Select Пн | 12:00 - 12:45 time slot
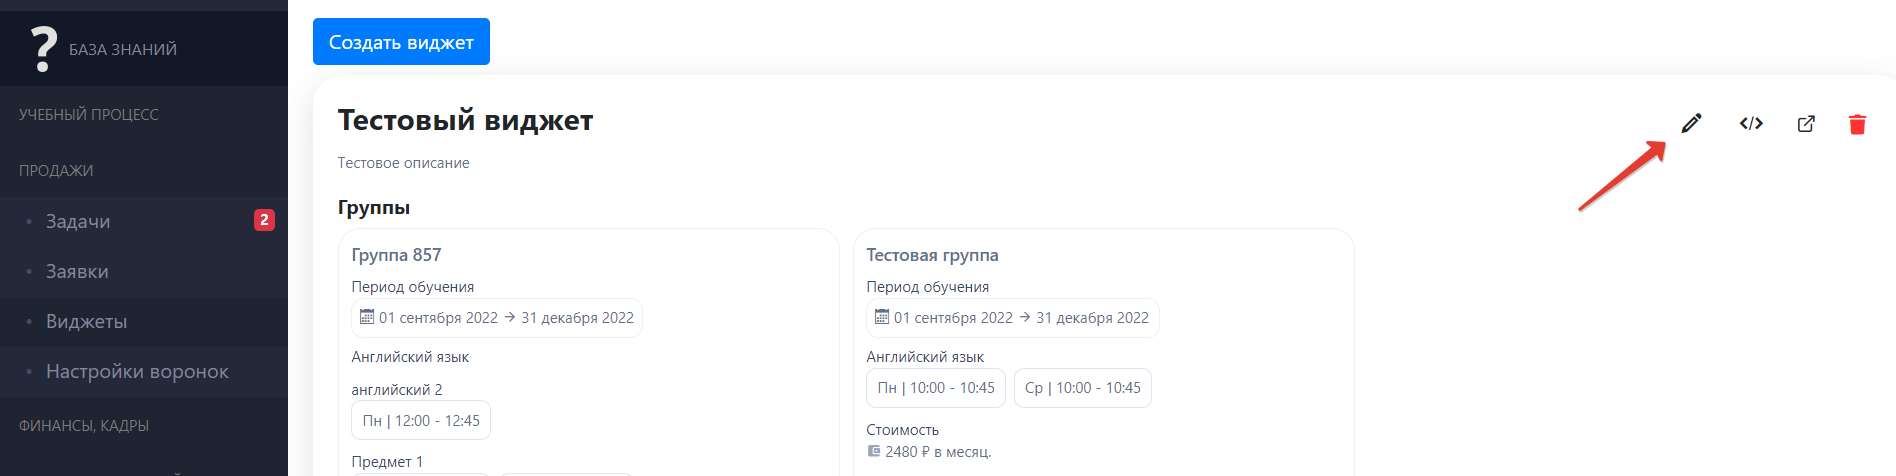Viewport: 1896px width, 476px height. 421,421
